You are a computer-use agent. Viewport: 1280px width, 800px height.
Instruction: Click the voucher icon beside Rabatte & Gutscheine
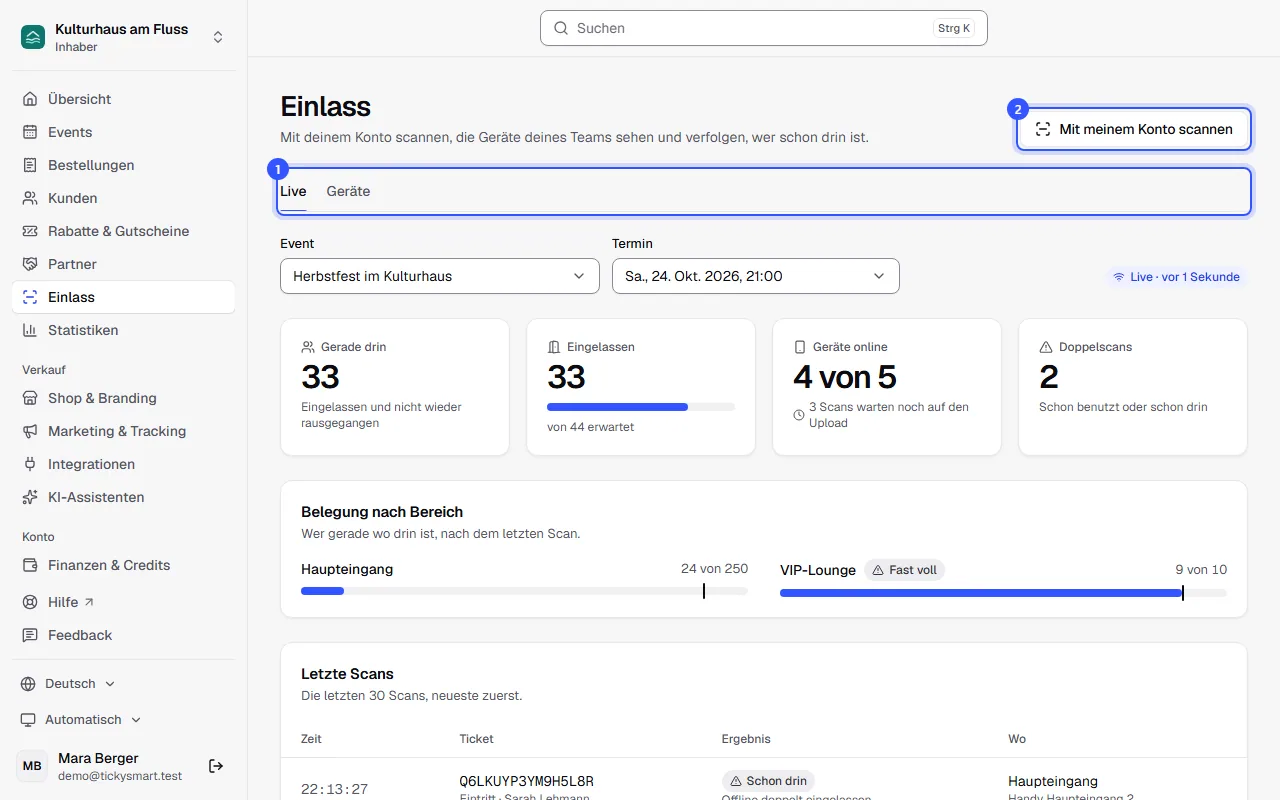click(30, 231)
